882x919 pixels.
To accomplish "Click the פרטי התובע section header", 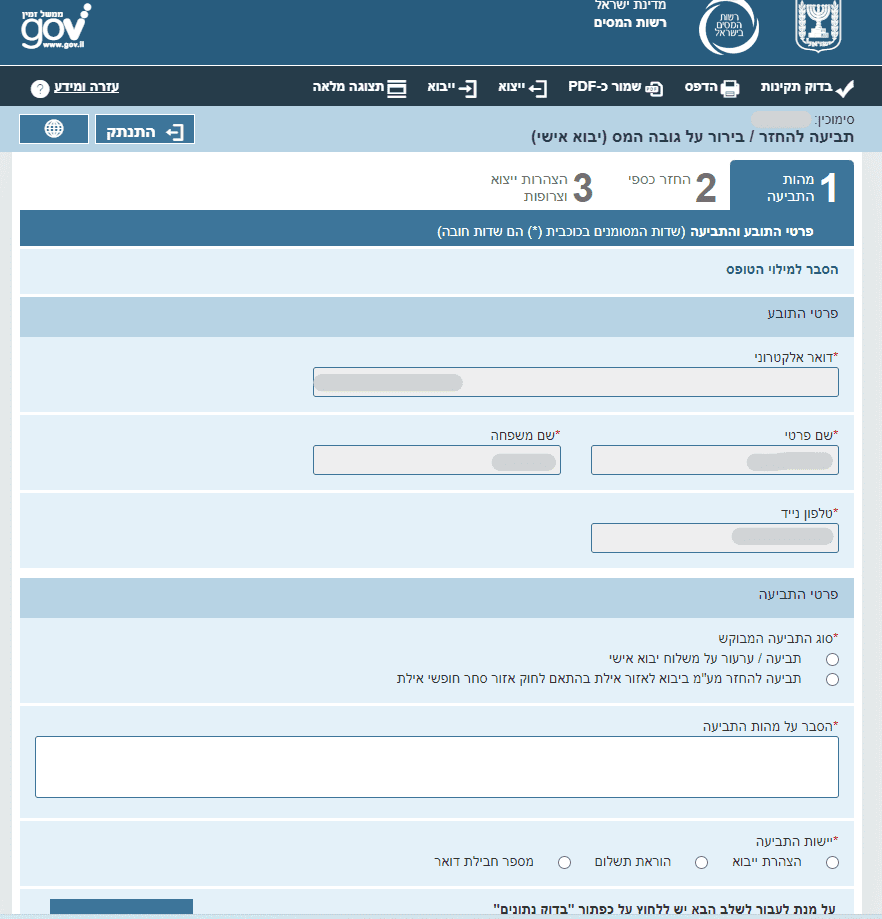I will 437,316.
